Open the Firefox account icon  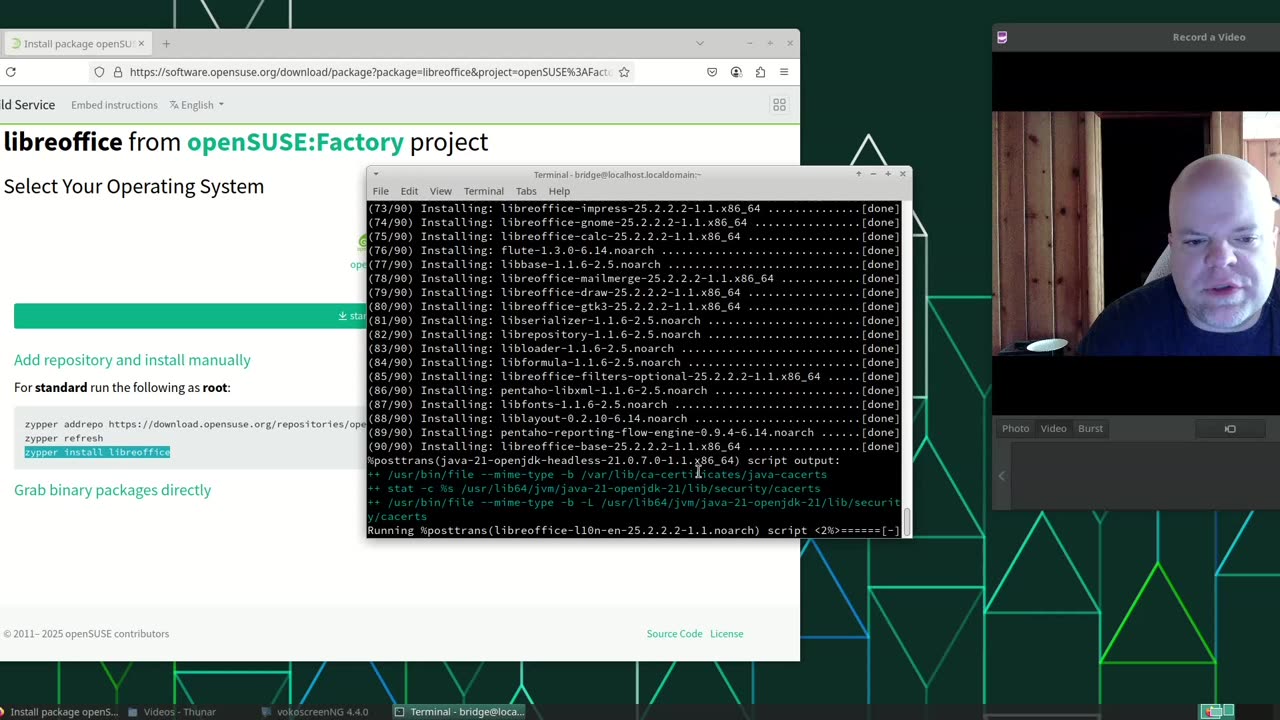736,72
